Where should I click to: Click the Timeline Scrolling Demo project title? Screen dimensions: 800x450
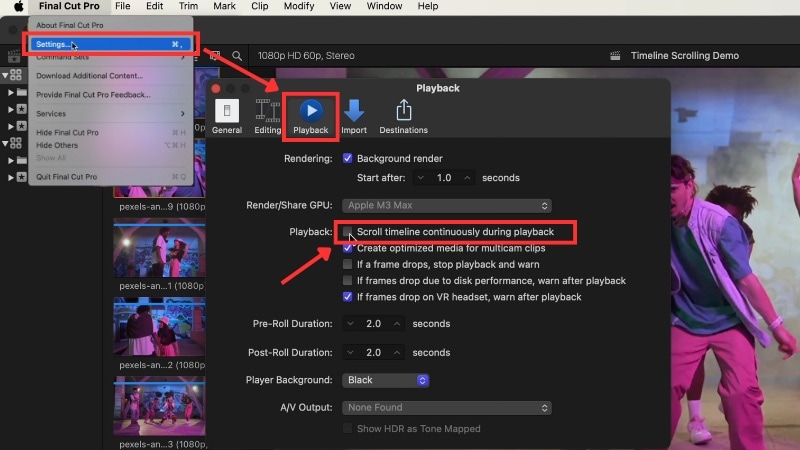tap(685, 56)
